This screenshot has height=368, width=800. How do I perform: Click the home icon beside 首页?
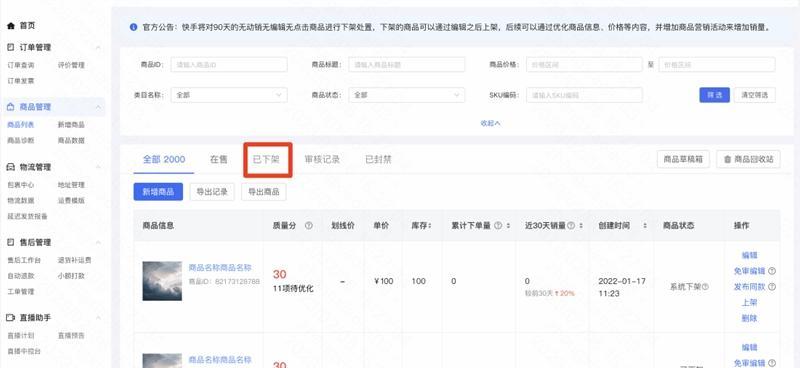click(x=11, y=26)
